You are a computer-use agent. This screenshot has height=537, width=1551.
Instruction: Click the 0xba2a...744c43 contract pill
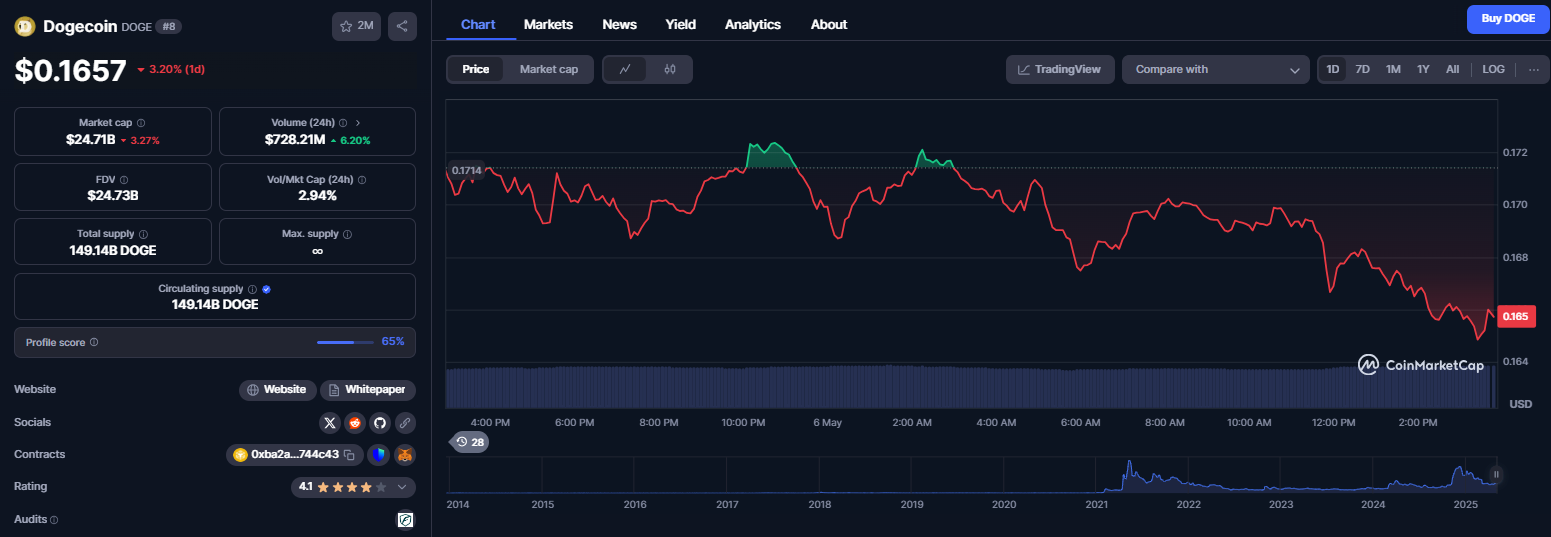tap(294, 455)
